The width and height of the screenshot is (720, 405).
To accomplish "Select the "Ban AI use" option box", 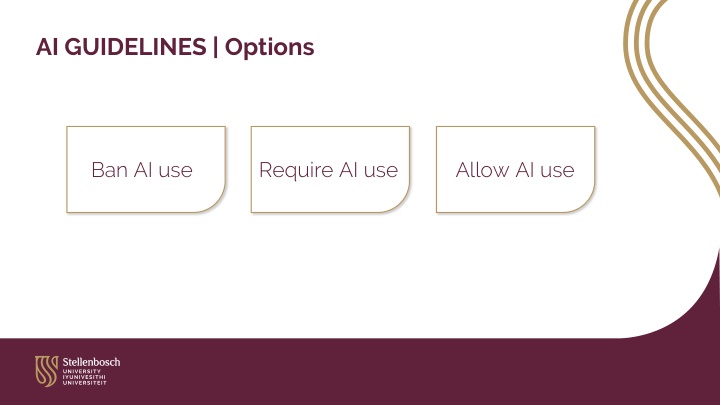I will pos(146,169).
